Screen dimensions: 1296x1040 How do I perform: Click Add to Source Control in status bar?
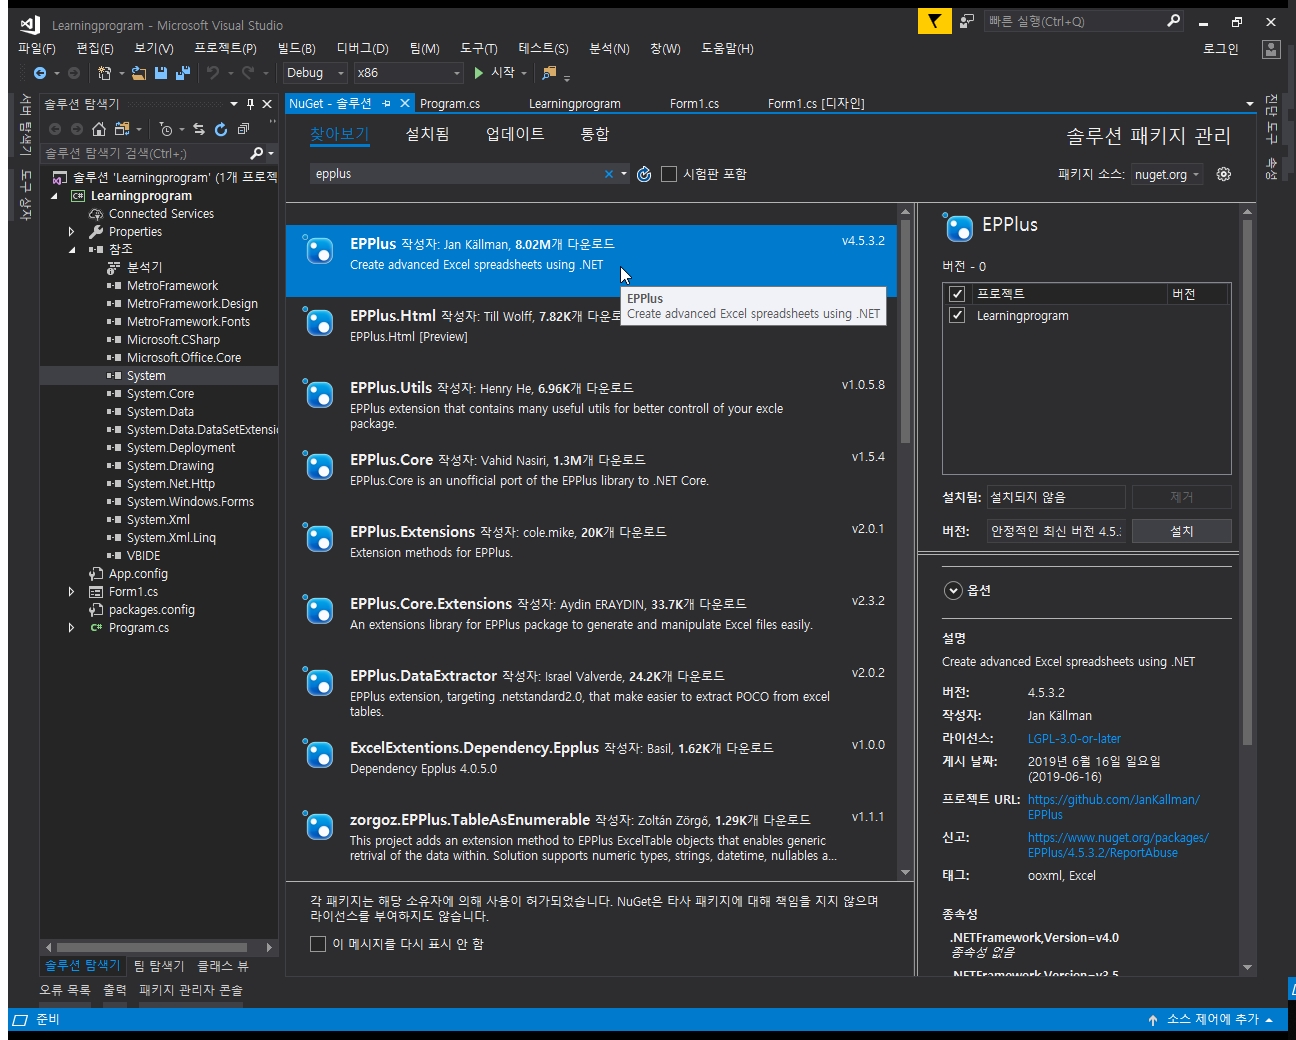[x=1211, y=1019]
